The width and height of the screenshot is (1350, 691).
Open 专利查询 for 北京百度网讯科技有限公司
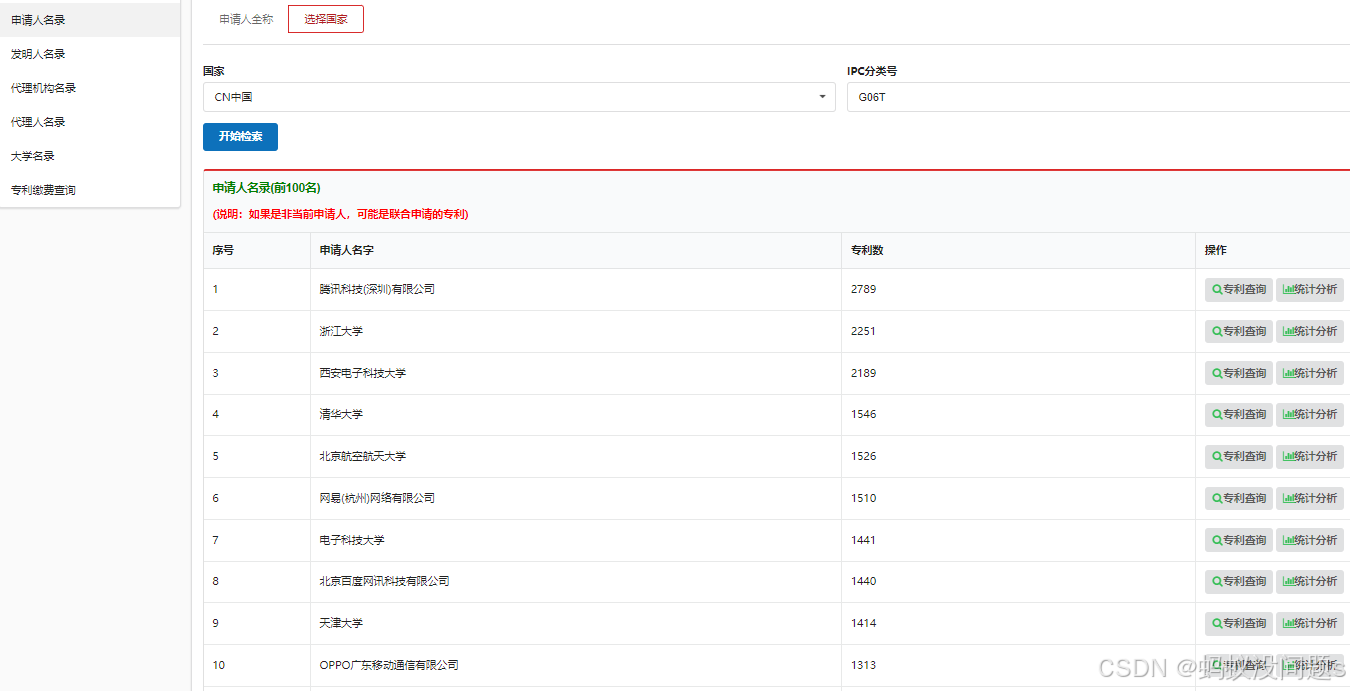[1238, 581]
